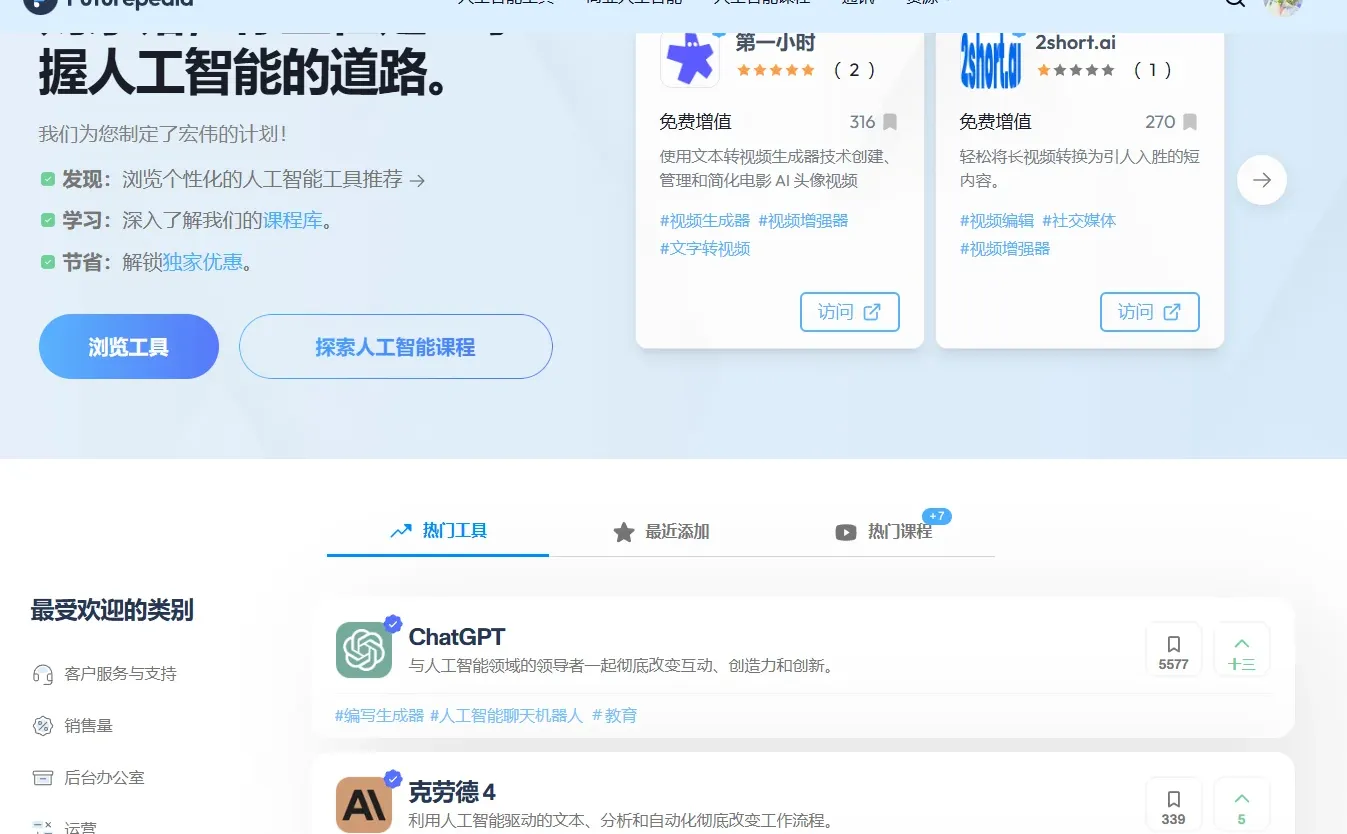Select the headset icon beside 客户服务与支持
1347x834 pixels.
(40, 673)
